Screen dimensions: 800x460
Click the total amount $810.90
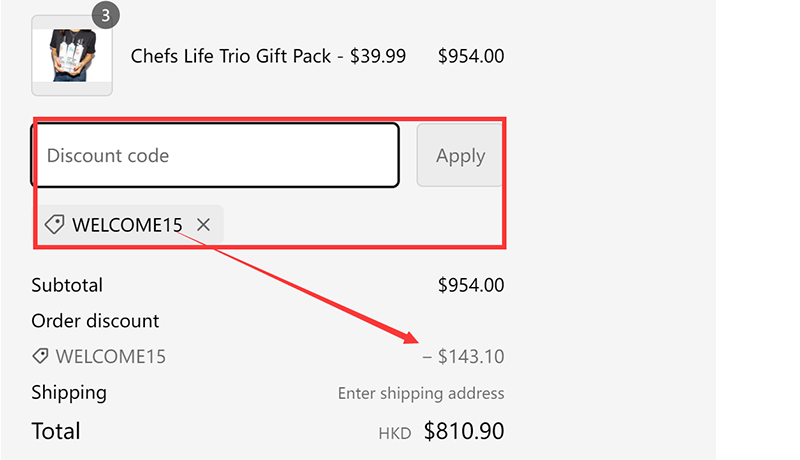coord(464,431)
